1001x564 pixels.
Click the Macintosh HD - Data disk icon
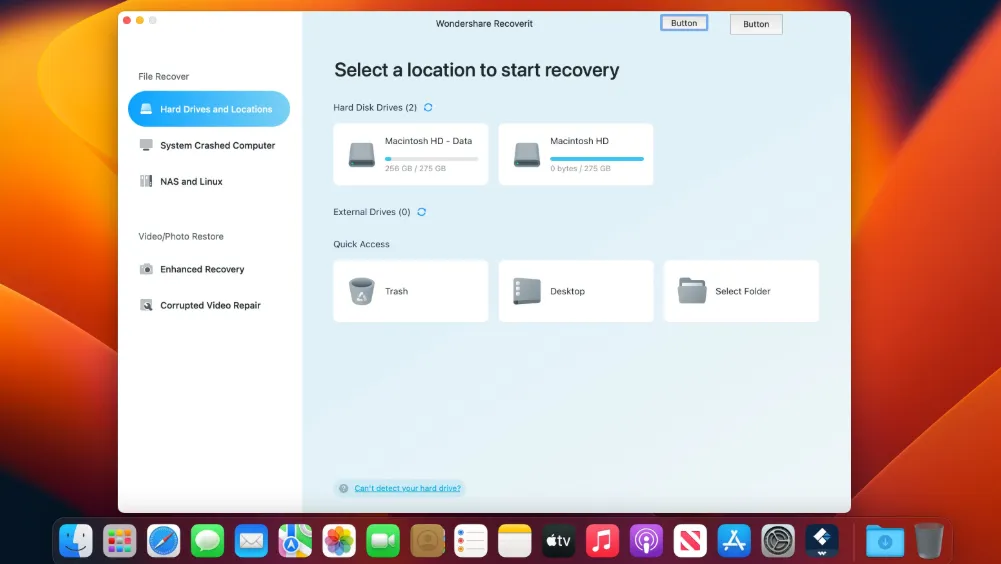point(361,155)
